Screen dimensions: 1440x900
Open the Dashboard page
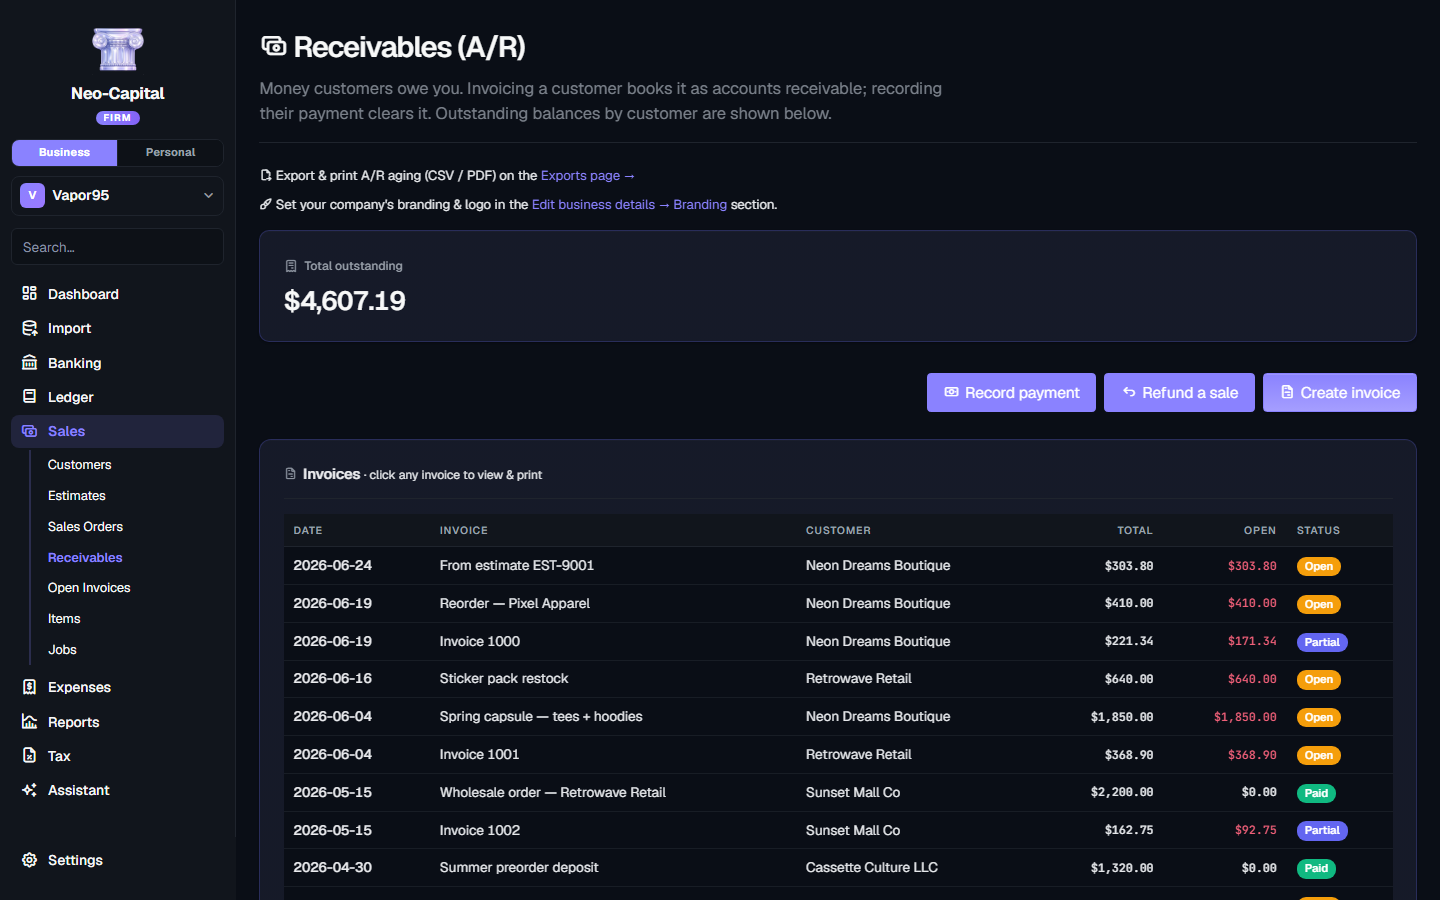click(x=117, y=294)
